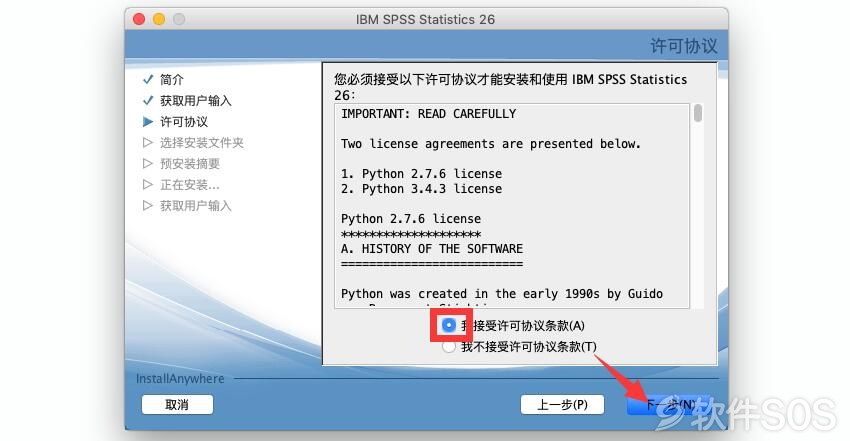Click triangle icon beside 正在安装...
Viewport: 850px width, 441px height.
(147, 185)
